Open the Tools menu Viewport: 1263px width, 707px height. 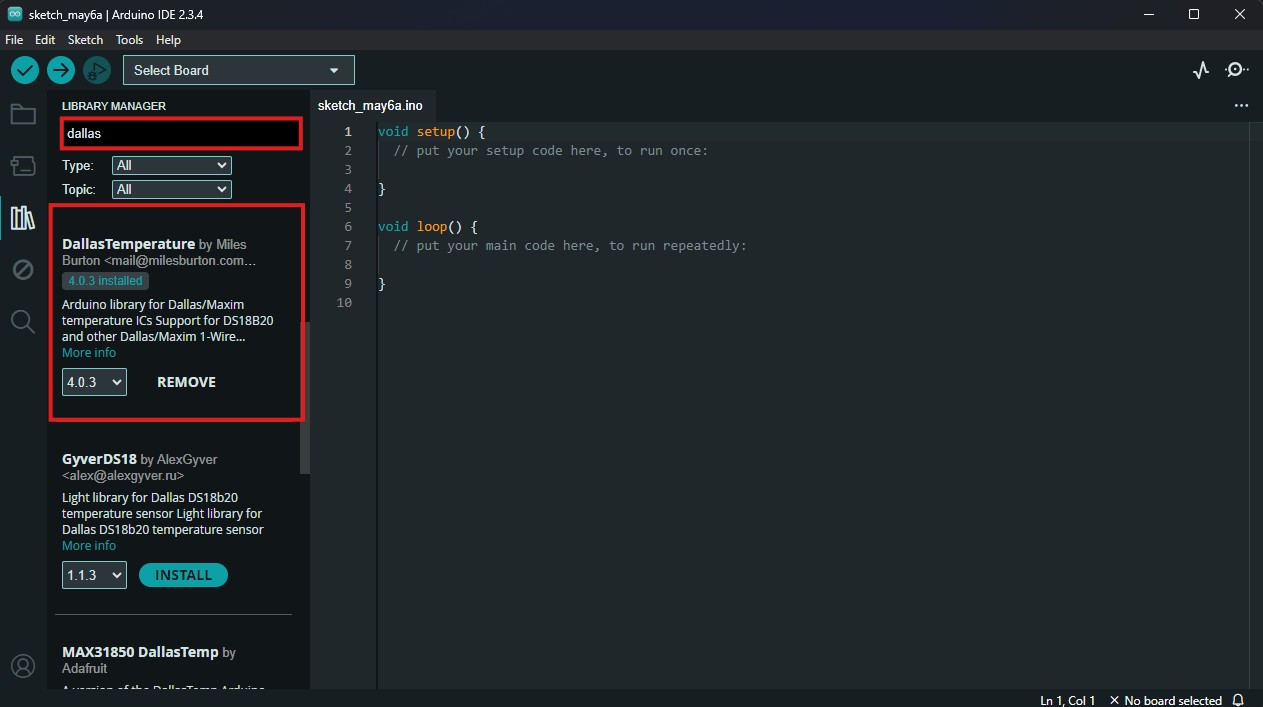130,40
